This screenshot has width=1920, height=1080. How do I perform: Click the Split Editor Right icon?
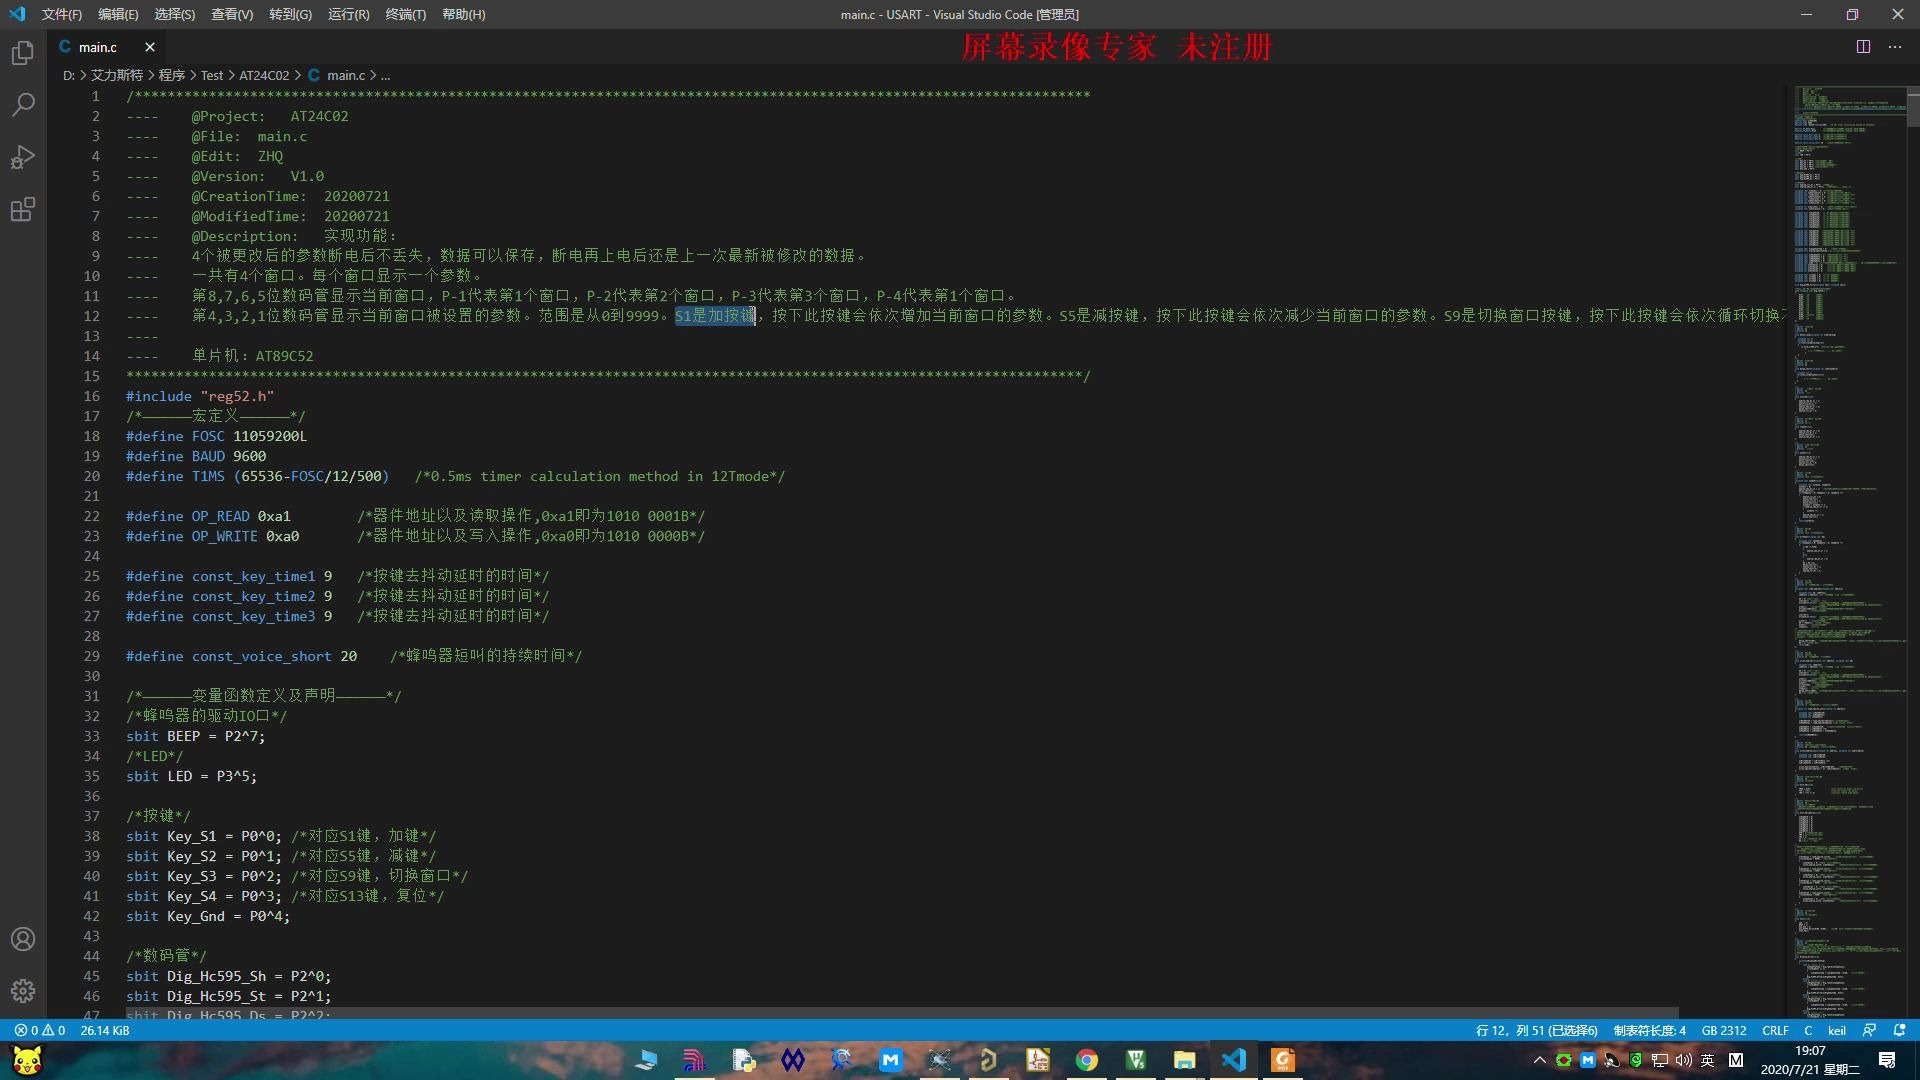pyautogui.click(x=1863, y=47)
